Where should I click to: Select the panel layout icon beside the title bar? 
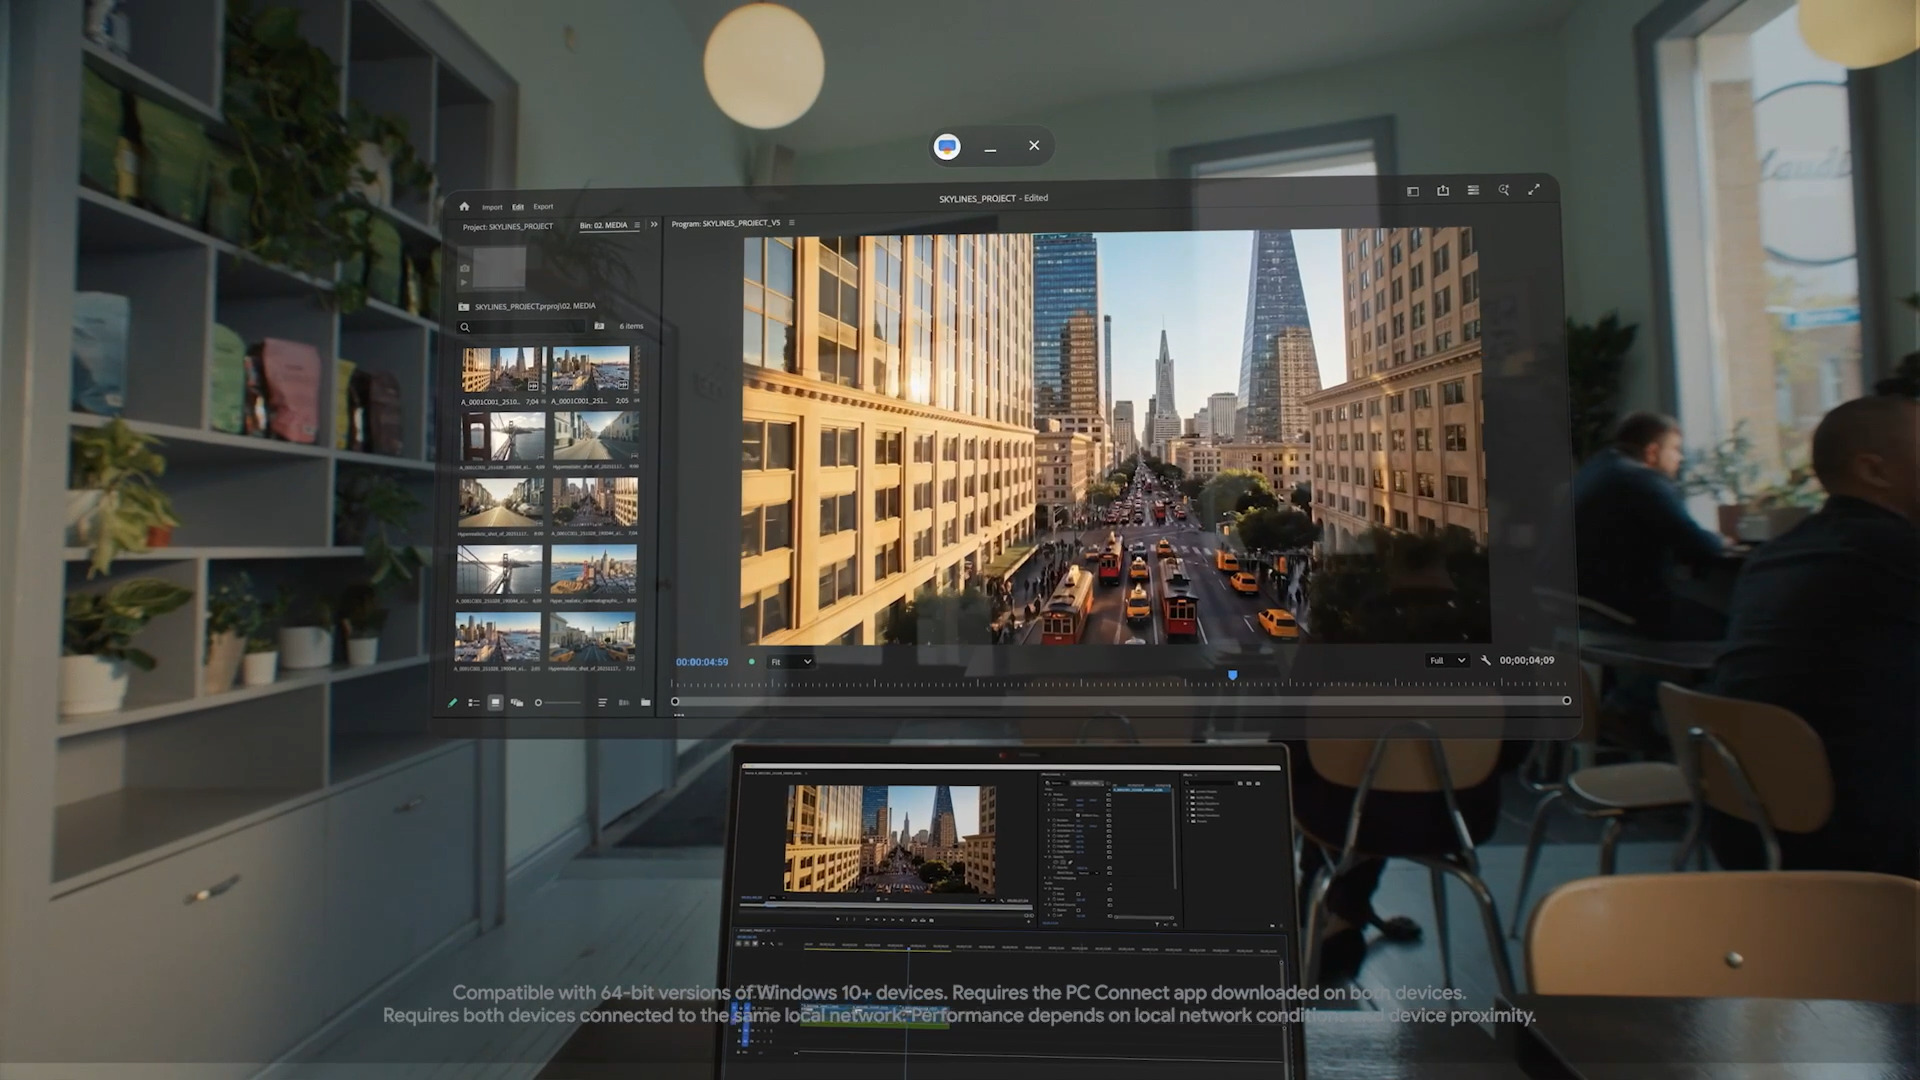coord(1413,190)
